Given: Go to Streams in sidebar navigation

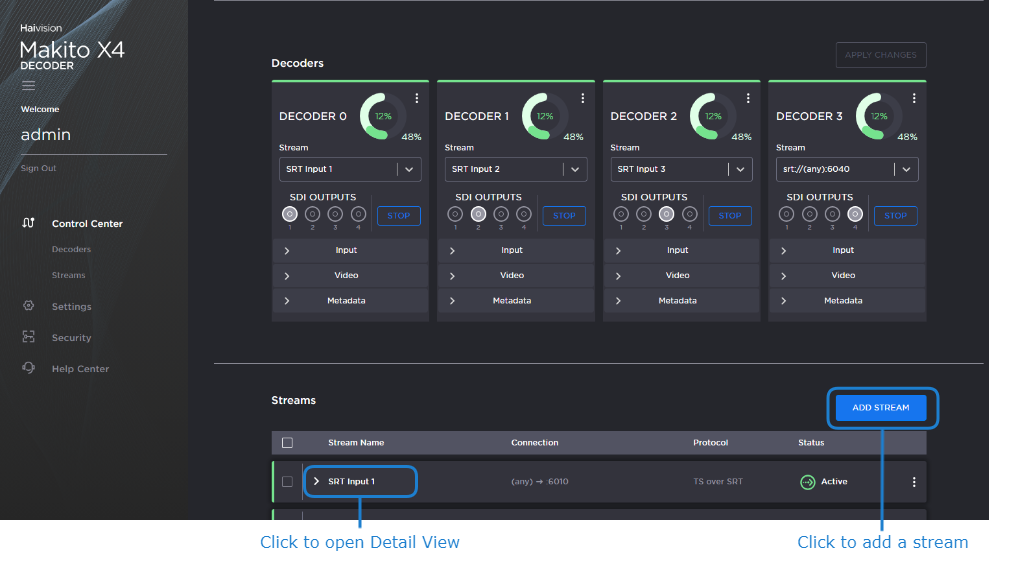Looking at the screenshot, I should [69, 275].
